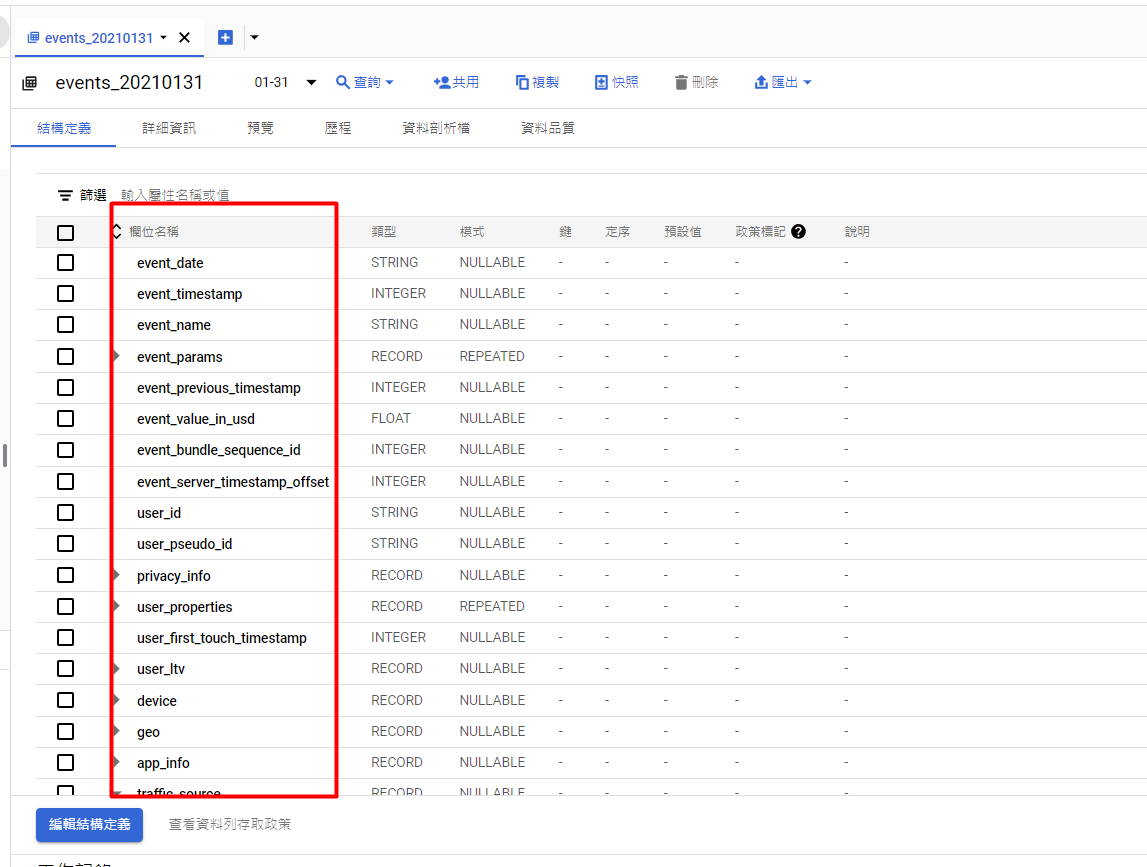This screenshot has width=1147, height=867.
Task: Click the 說明 column header
Action: [857, 231]
